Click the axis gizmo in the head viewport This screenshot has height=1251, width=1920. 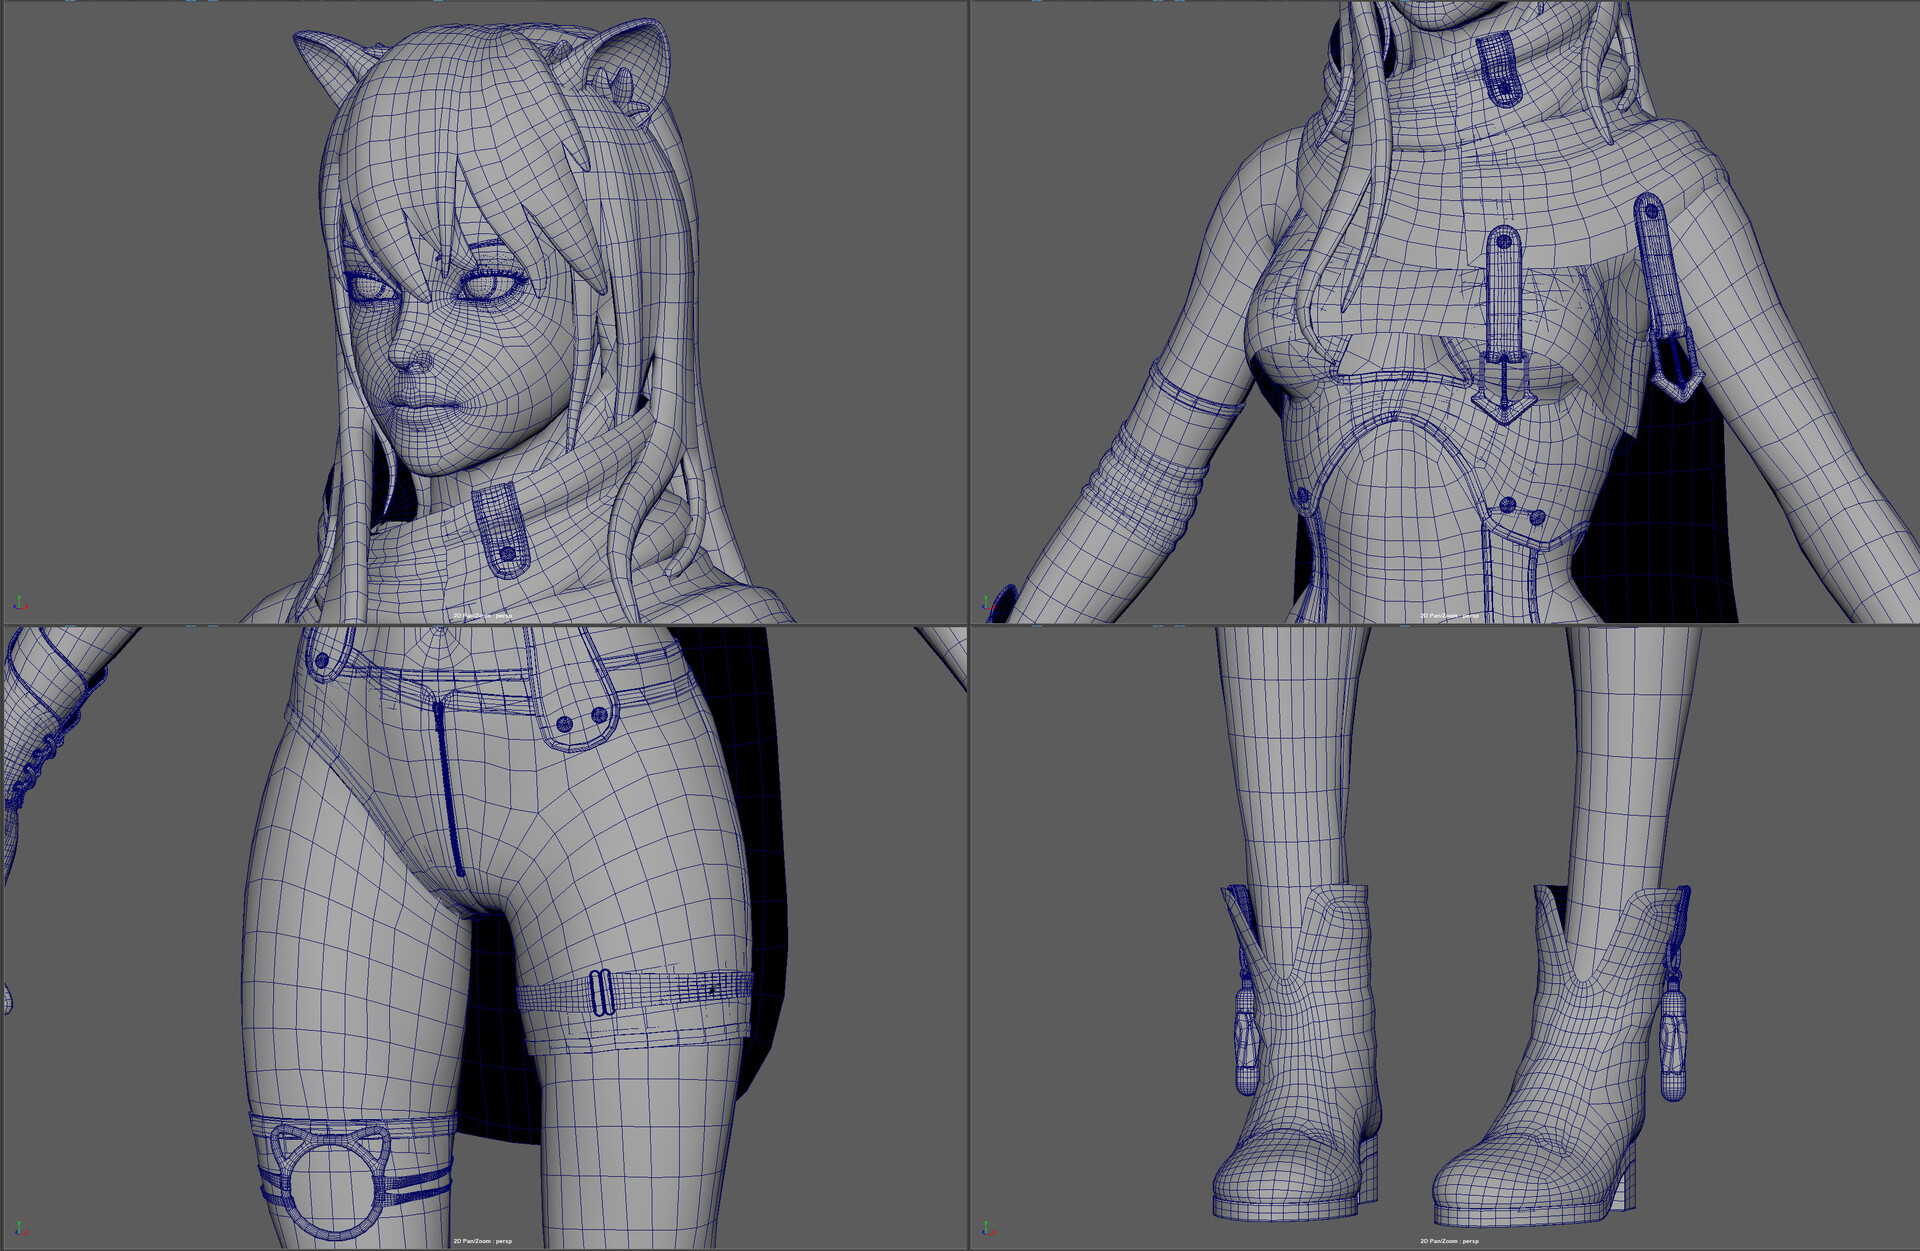click(20, 603)
